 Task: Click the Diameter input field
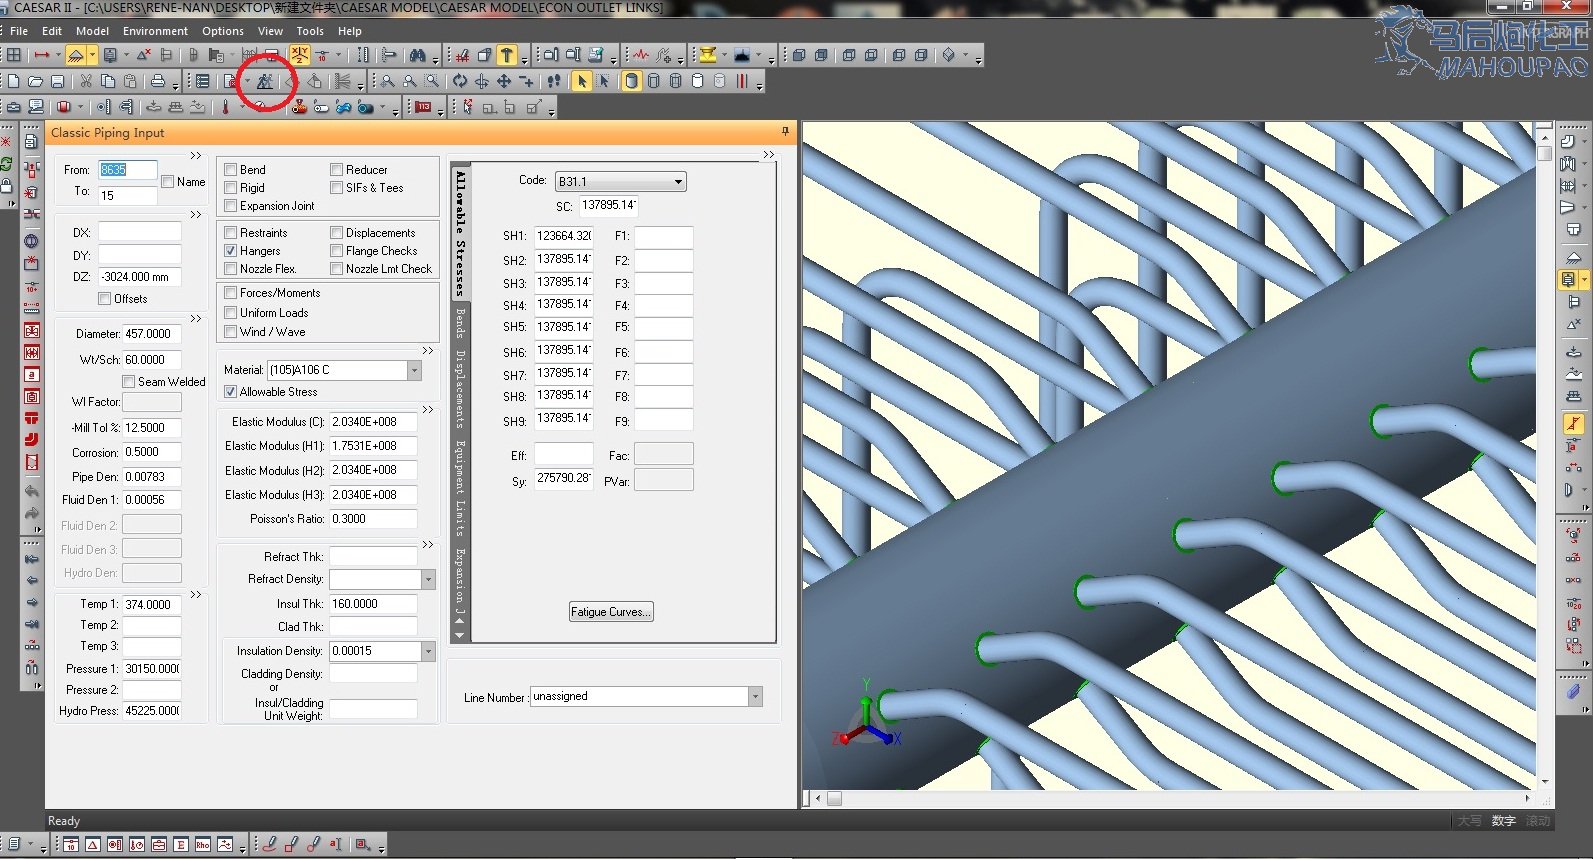pos(151,334)
